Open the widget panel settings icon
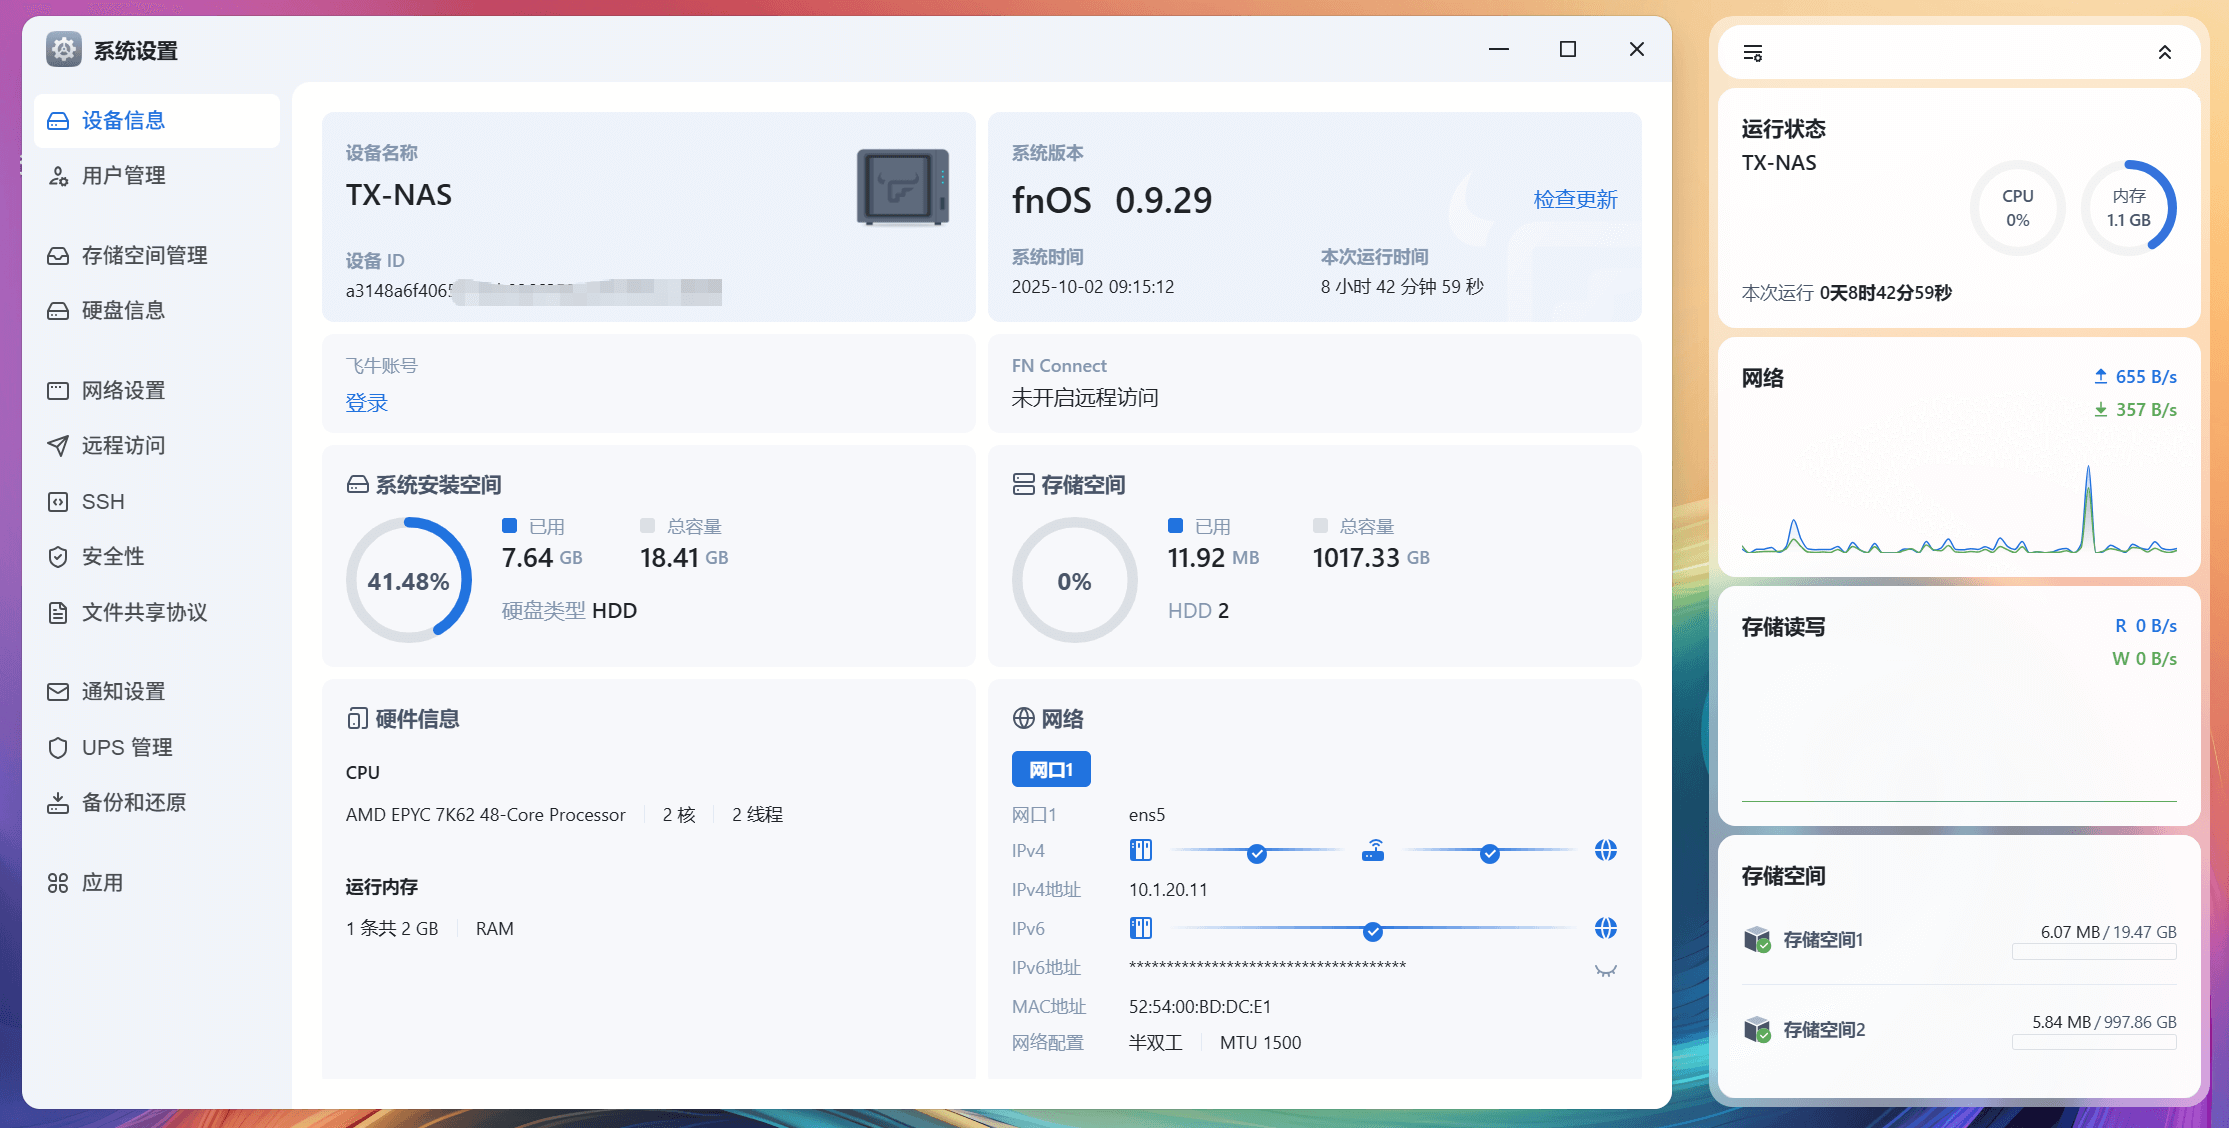This screenshot has height=1128, width=2229. (1752, 53)
